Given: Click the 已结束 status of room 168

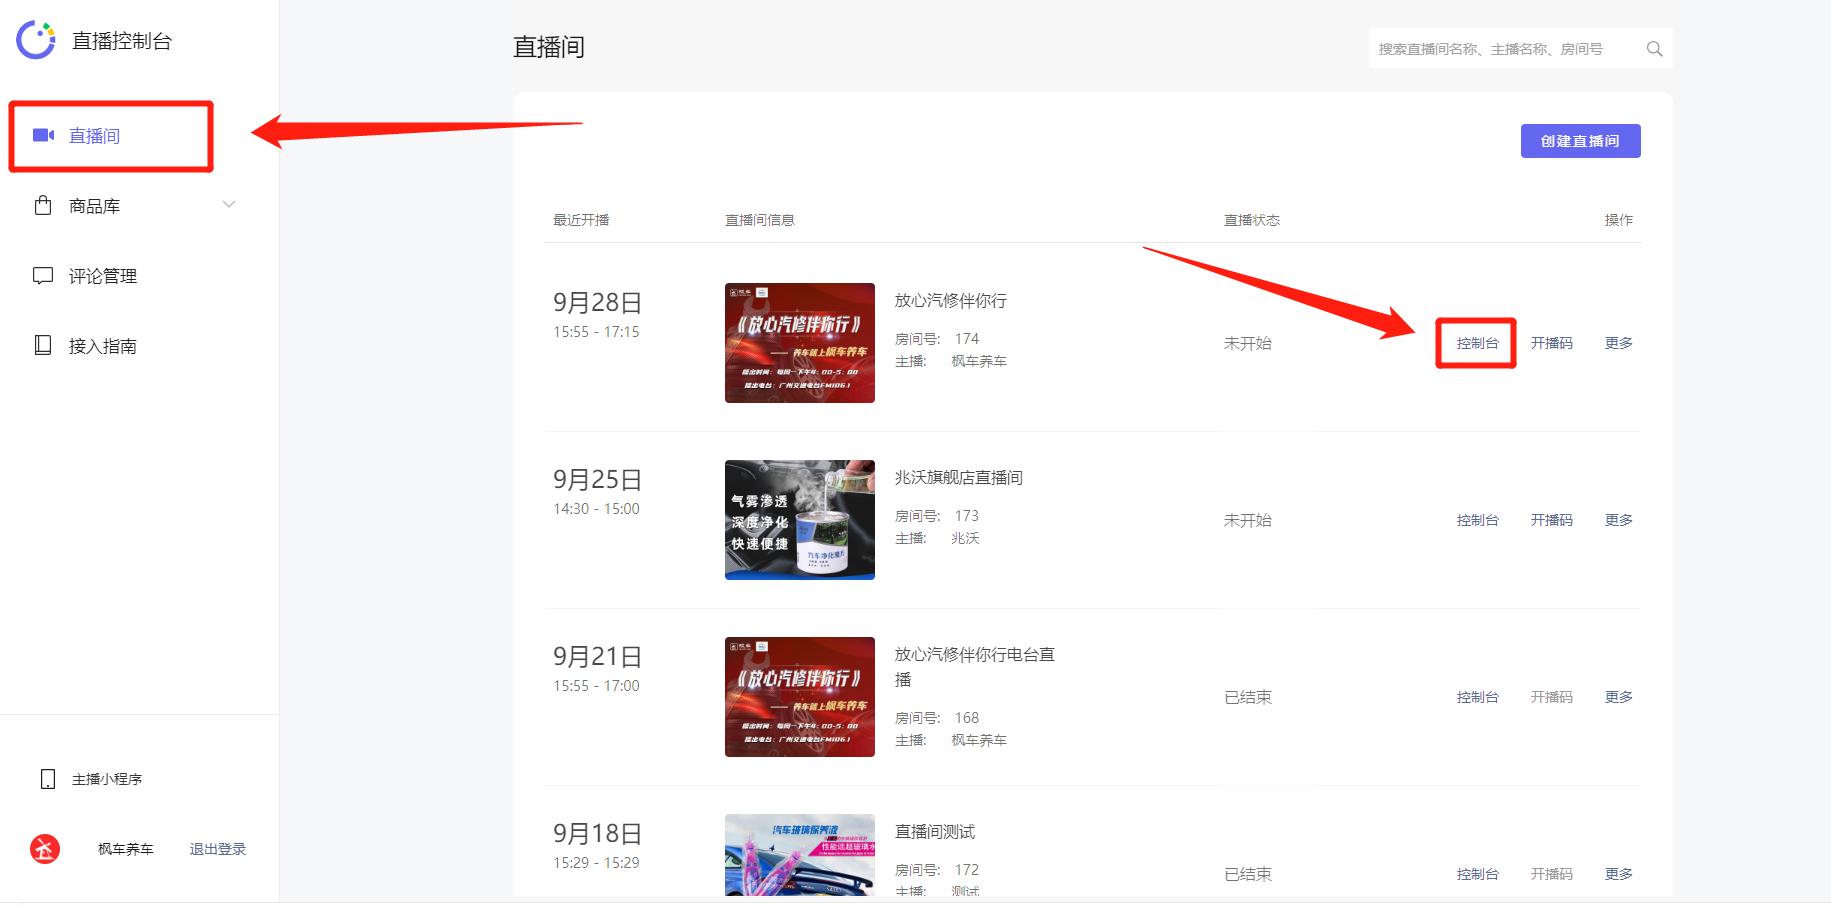Looking at the screenshot, I should click(x=1248, y=697).
